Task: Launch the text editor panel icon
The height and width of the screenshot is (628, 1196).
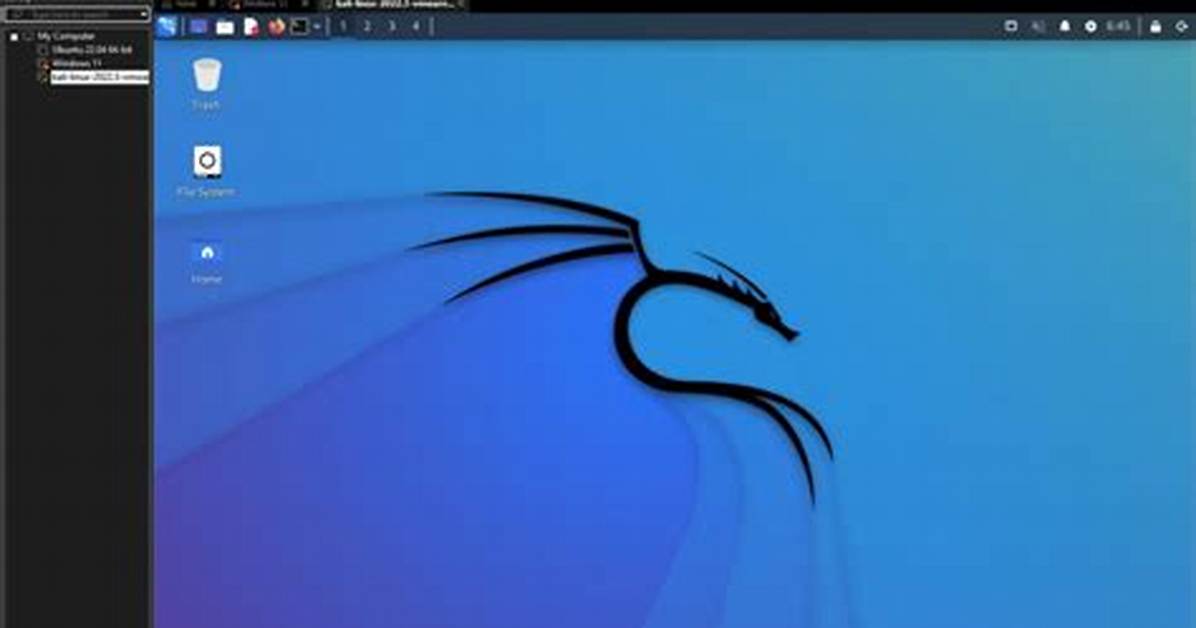Action: tap(251, 27)
